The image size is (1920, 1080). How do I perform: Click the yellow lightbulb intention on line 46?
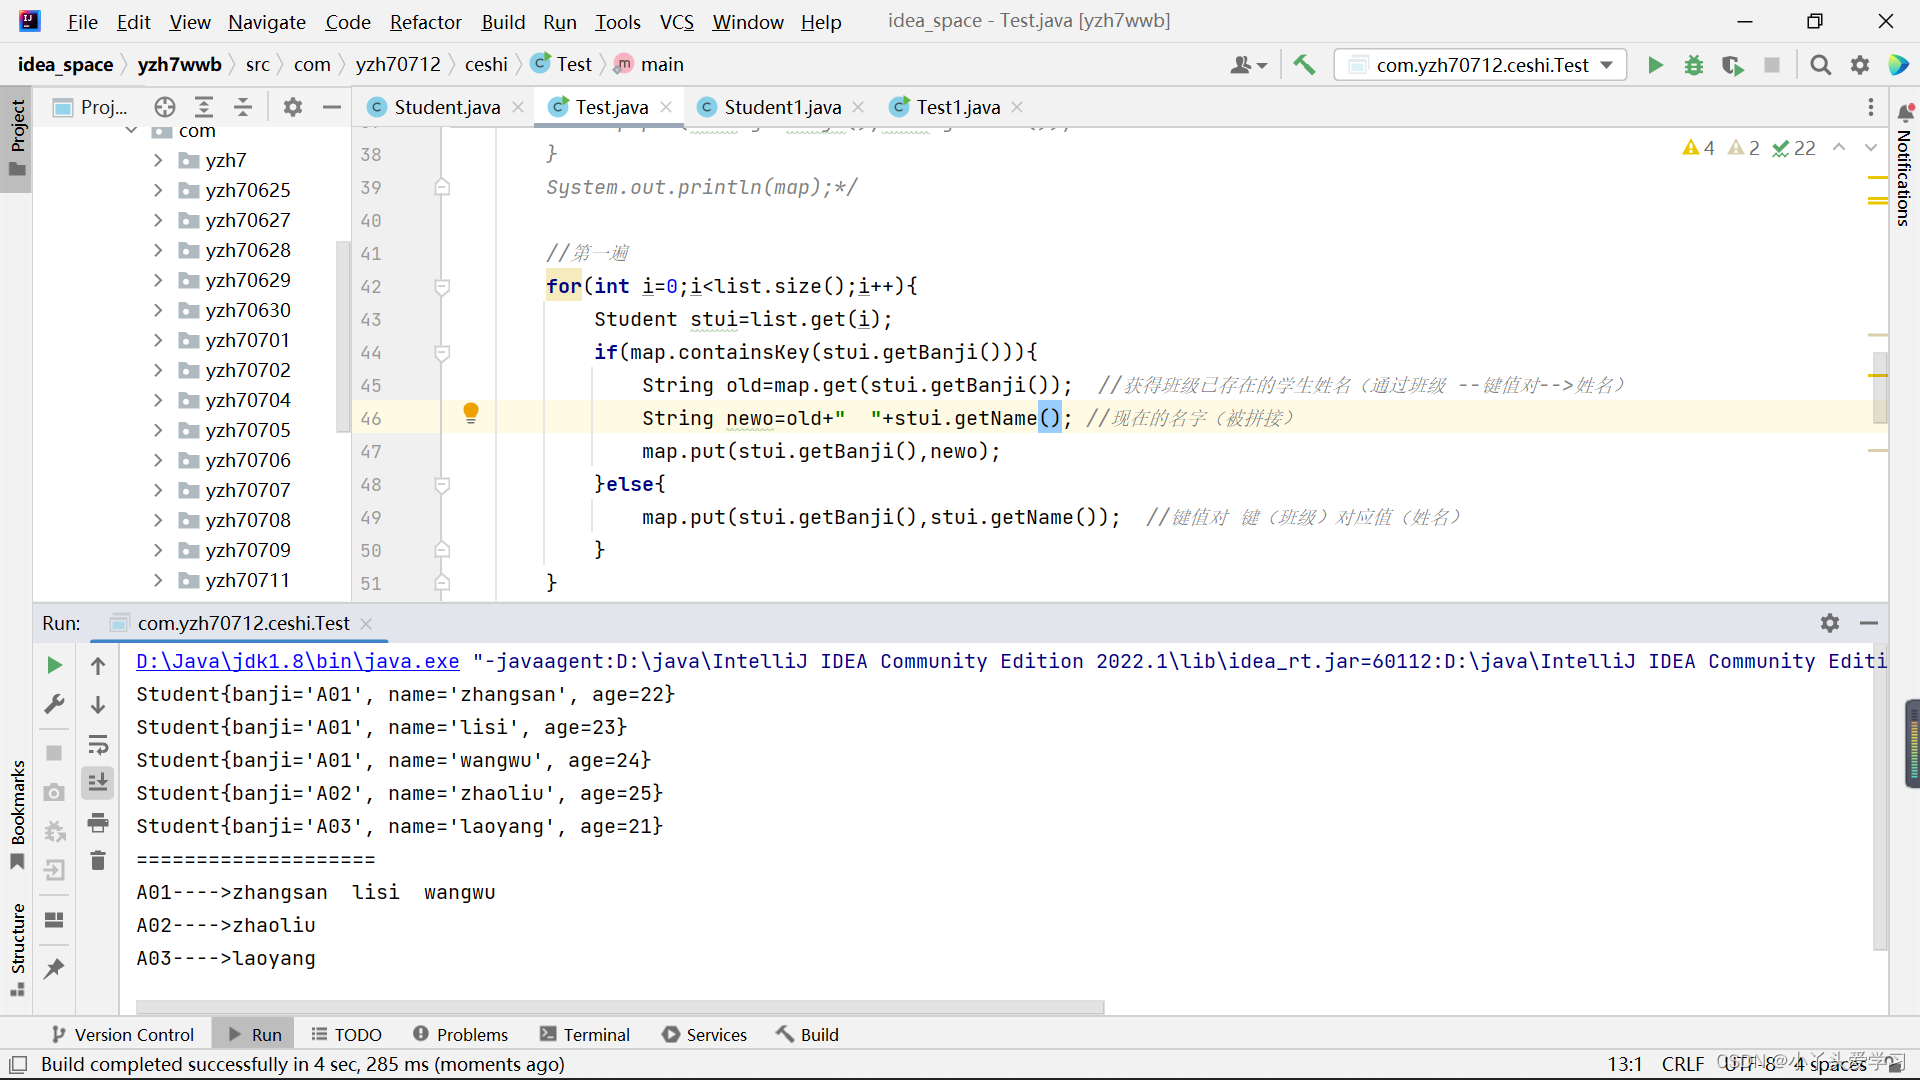pyautogui.click(x=471, y=413)
